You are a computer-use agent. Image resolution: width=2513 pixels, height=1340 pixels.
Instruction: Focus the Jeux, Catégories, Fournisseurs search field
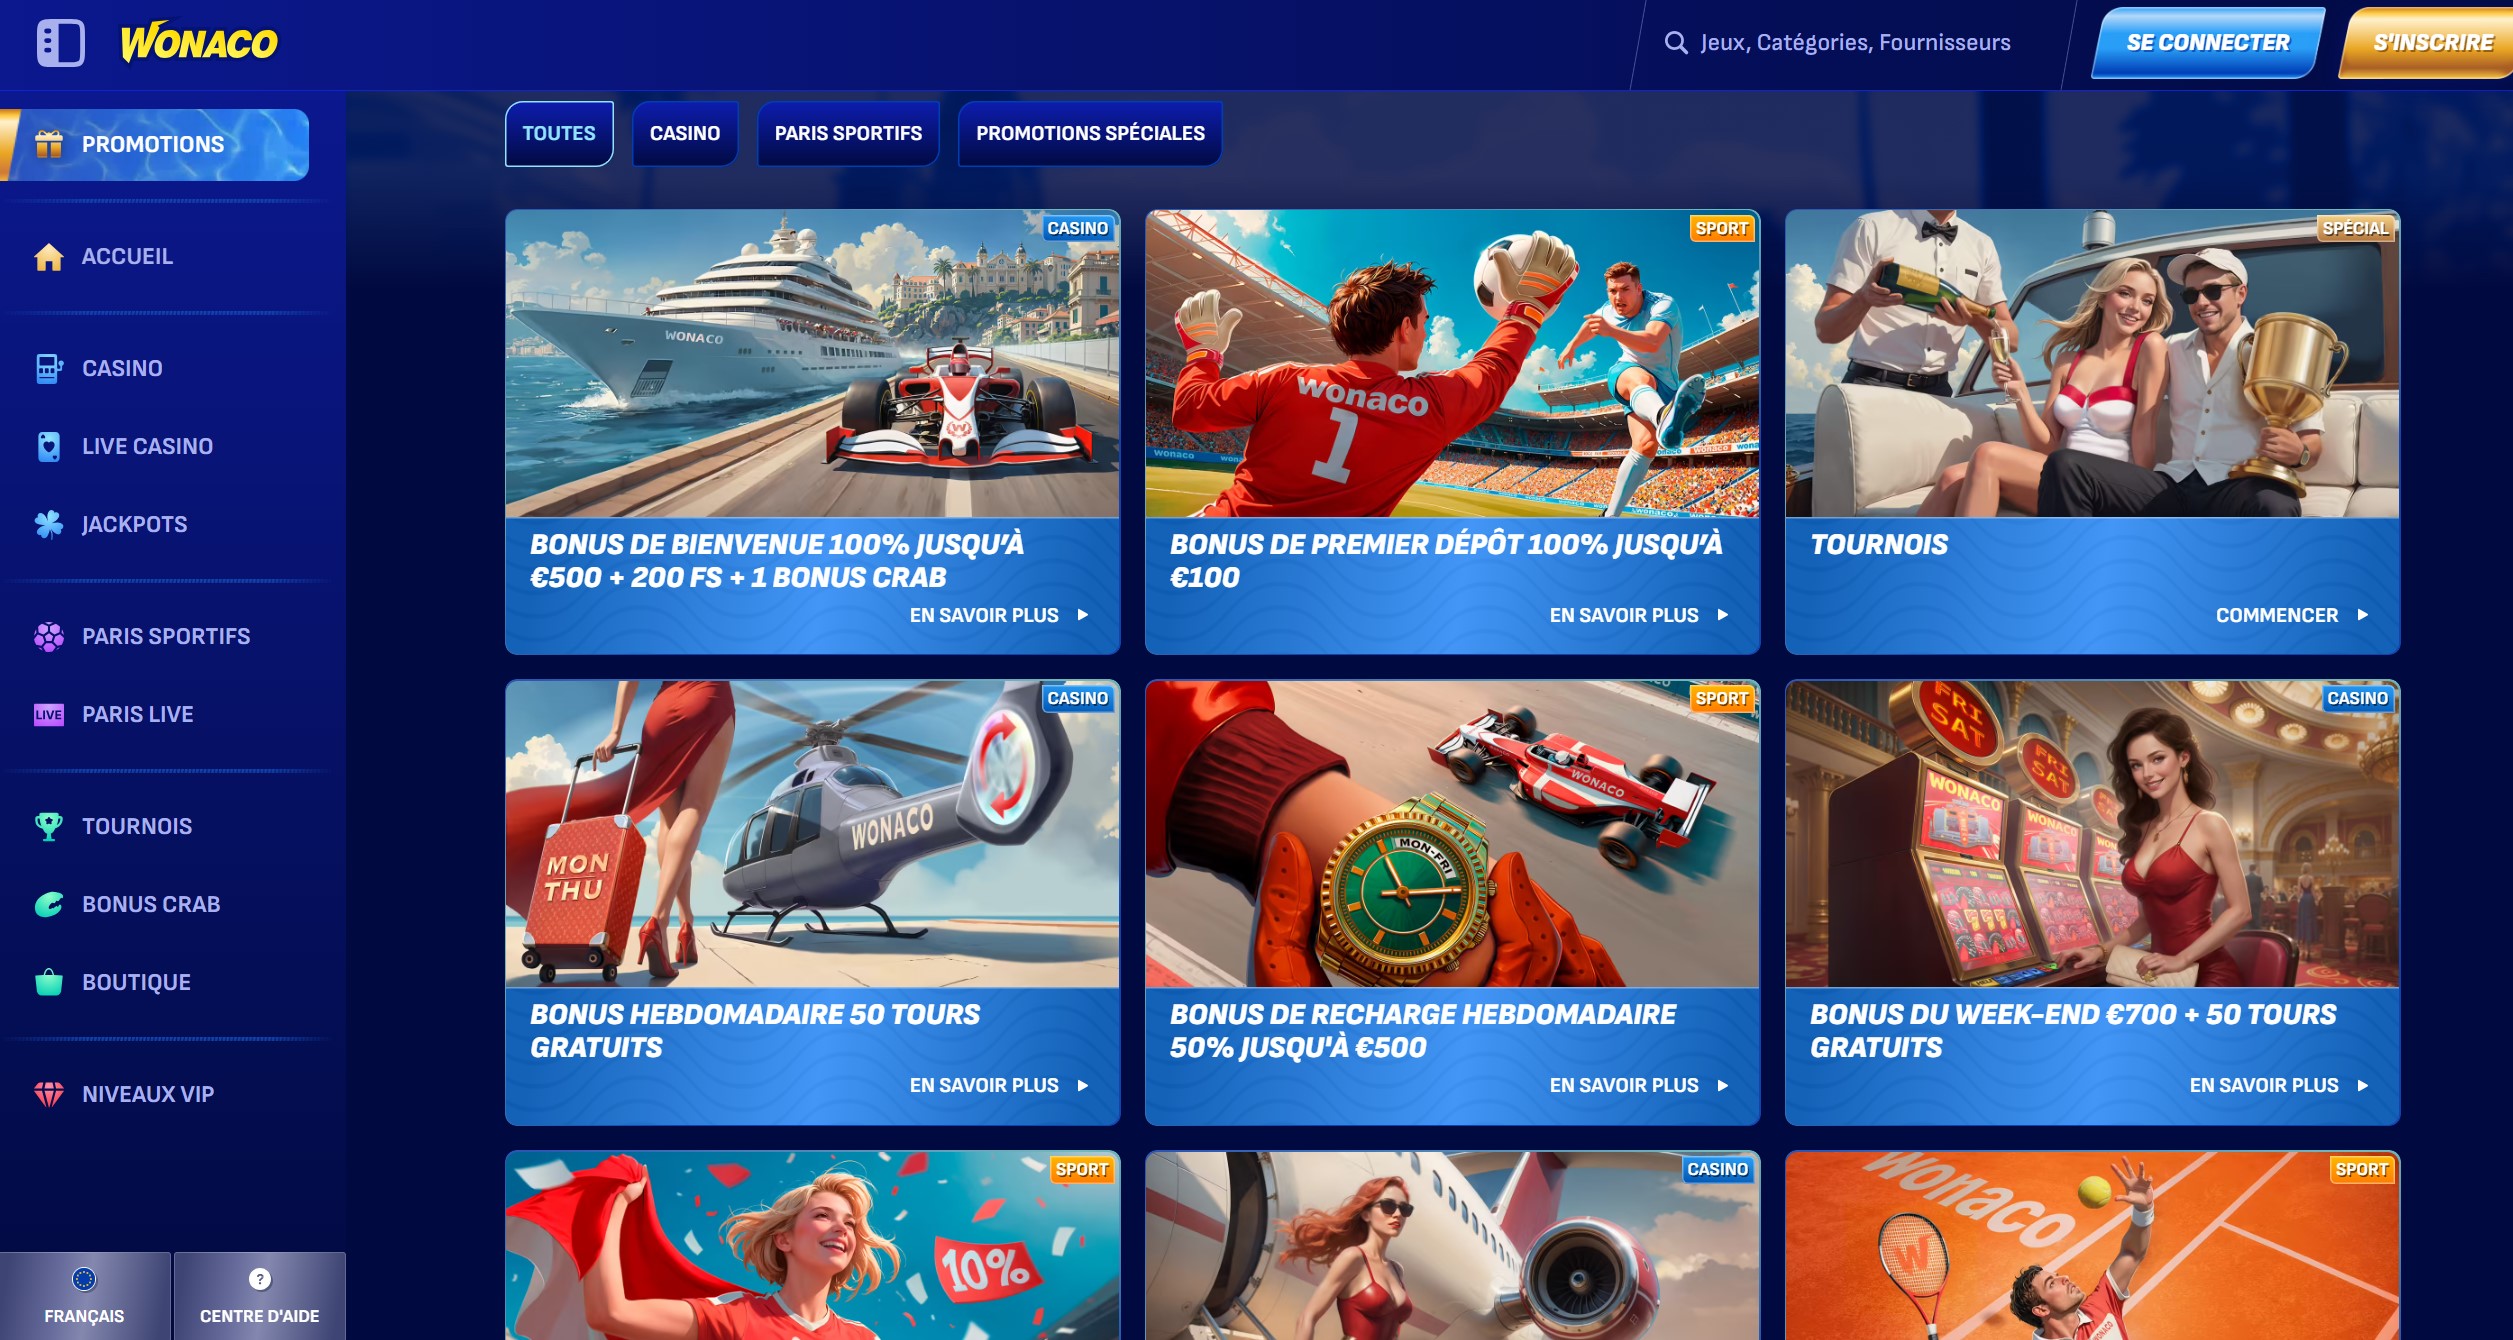(x=1855, y=43)
